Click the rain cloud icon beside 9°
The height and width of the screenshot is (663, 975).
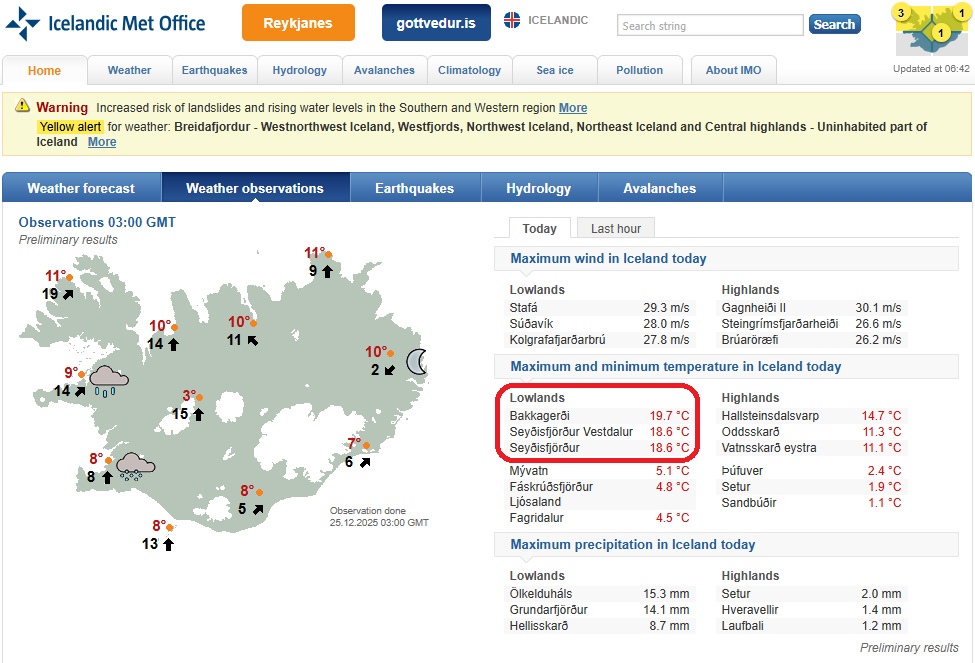[x=108, y=379]
